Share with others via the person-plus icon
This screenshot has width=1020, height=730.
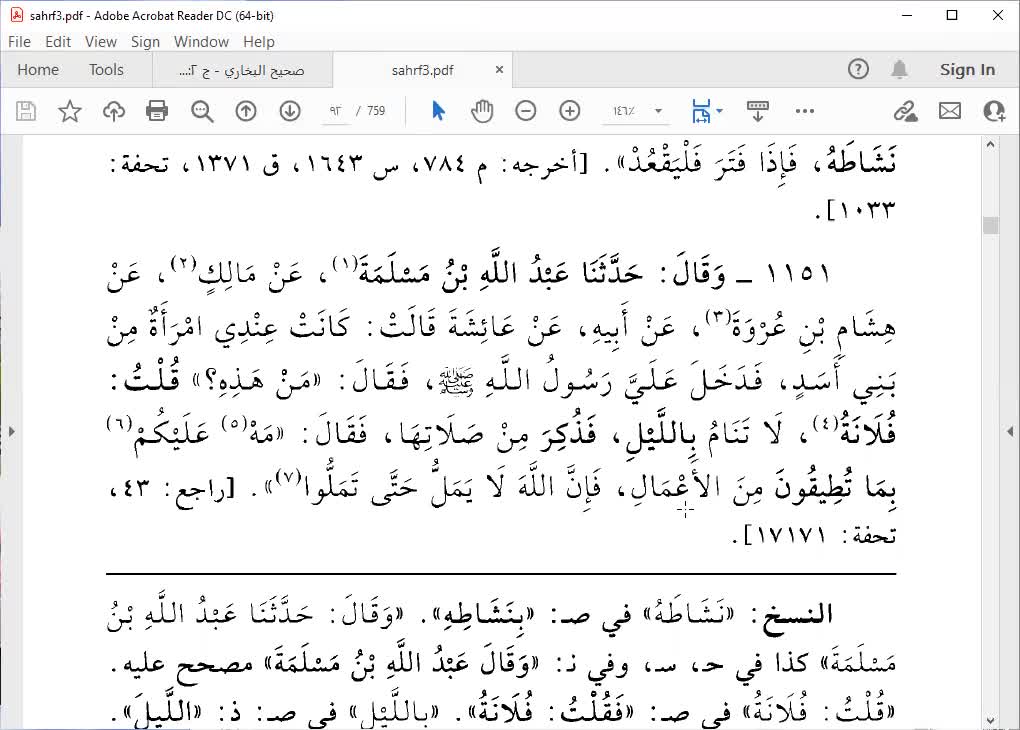tap(994, 111)
